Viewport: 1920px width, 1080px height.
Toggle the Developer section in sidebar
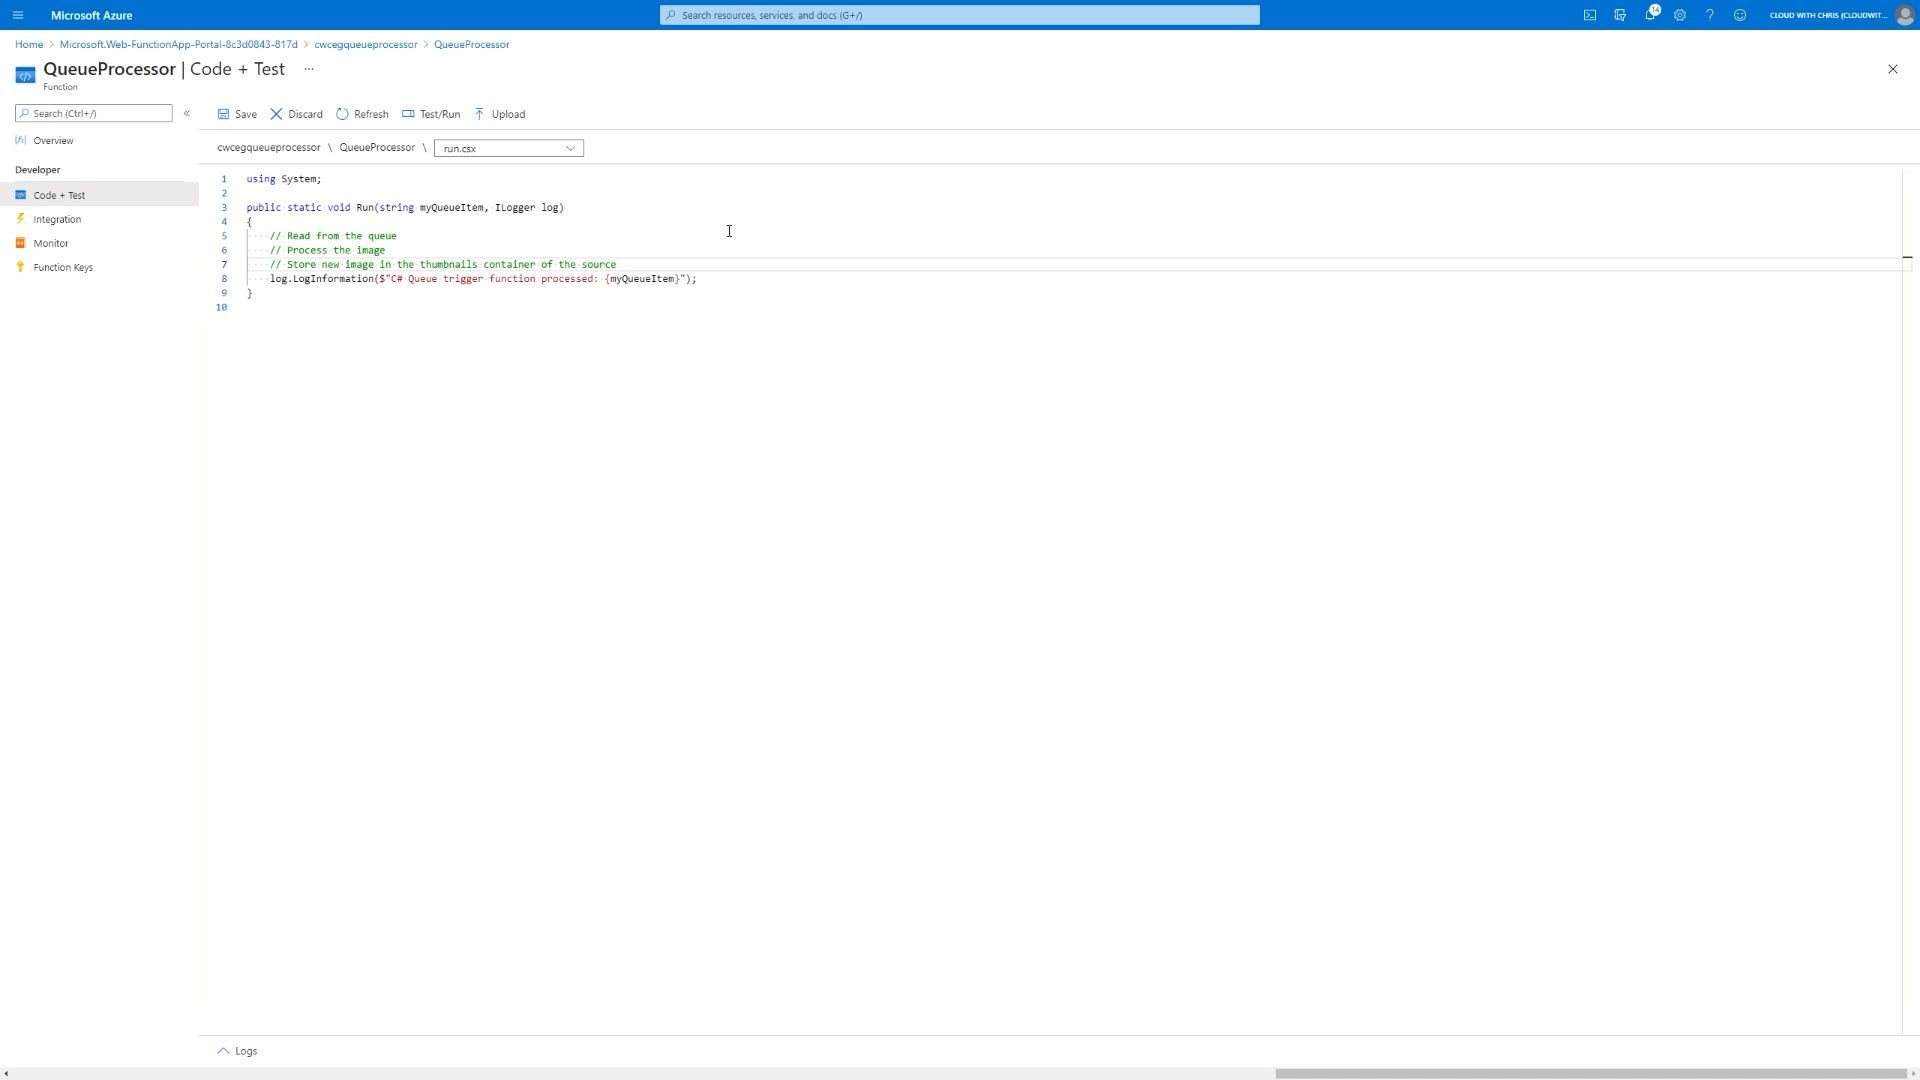(38, 169)
